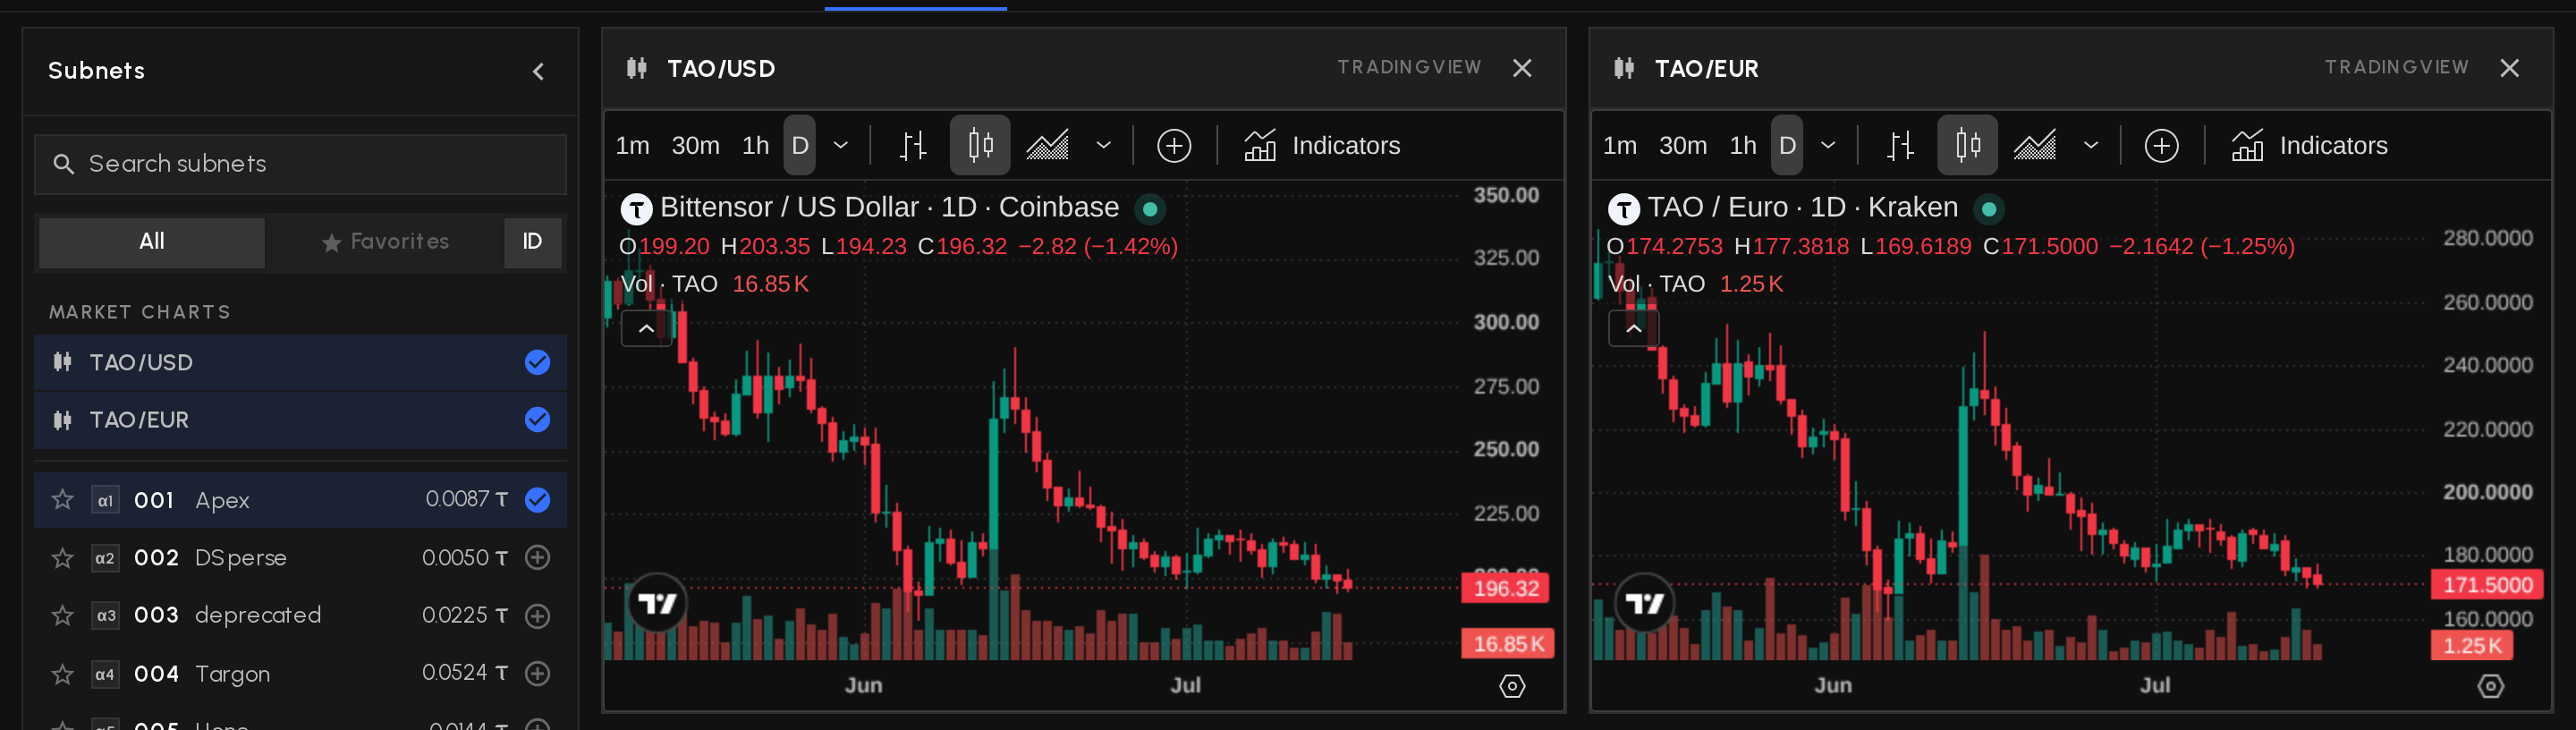Viewport: 2576px width, 730px height.
Task: Uncheck subnet 001 Apex chart
Action: (x=537, y=500)
